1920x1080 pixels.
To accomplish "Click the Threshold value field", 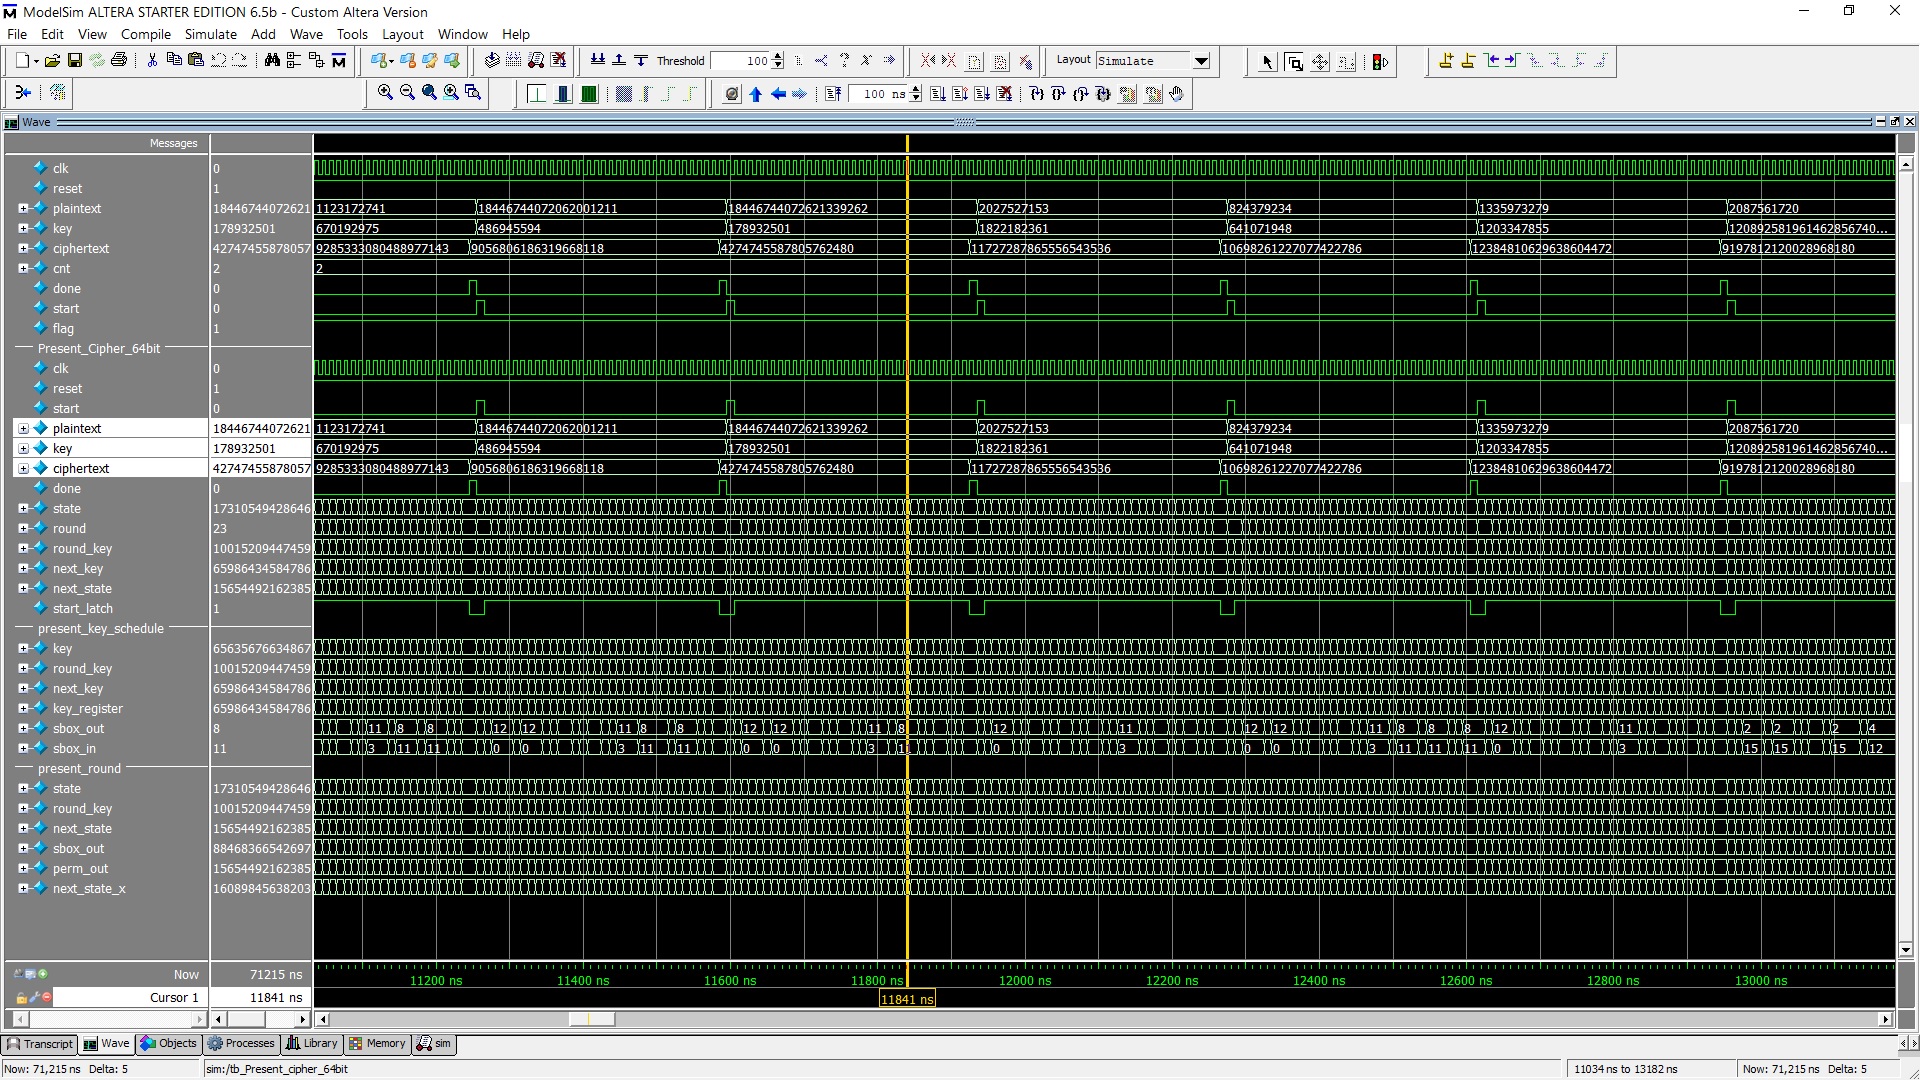I will point(741,61).
